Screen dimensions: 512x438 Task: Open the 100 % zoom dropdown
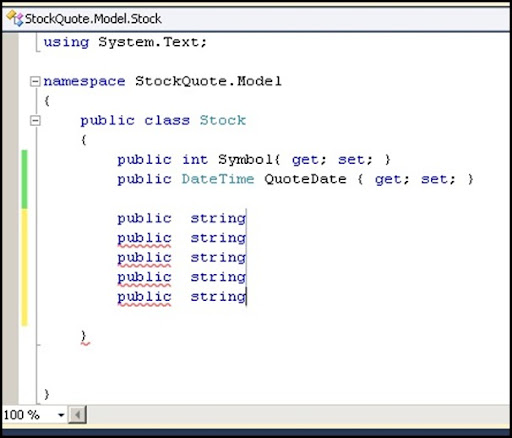pos(61,415)
